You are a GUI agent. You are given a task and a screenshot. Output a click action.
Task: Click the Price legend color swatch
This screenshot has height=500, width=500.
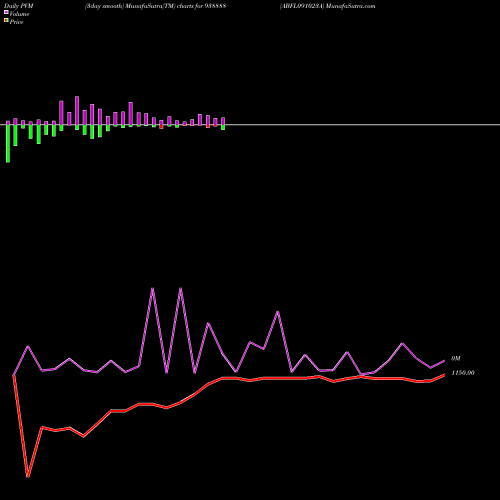[6, 20]
